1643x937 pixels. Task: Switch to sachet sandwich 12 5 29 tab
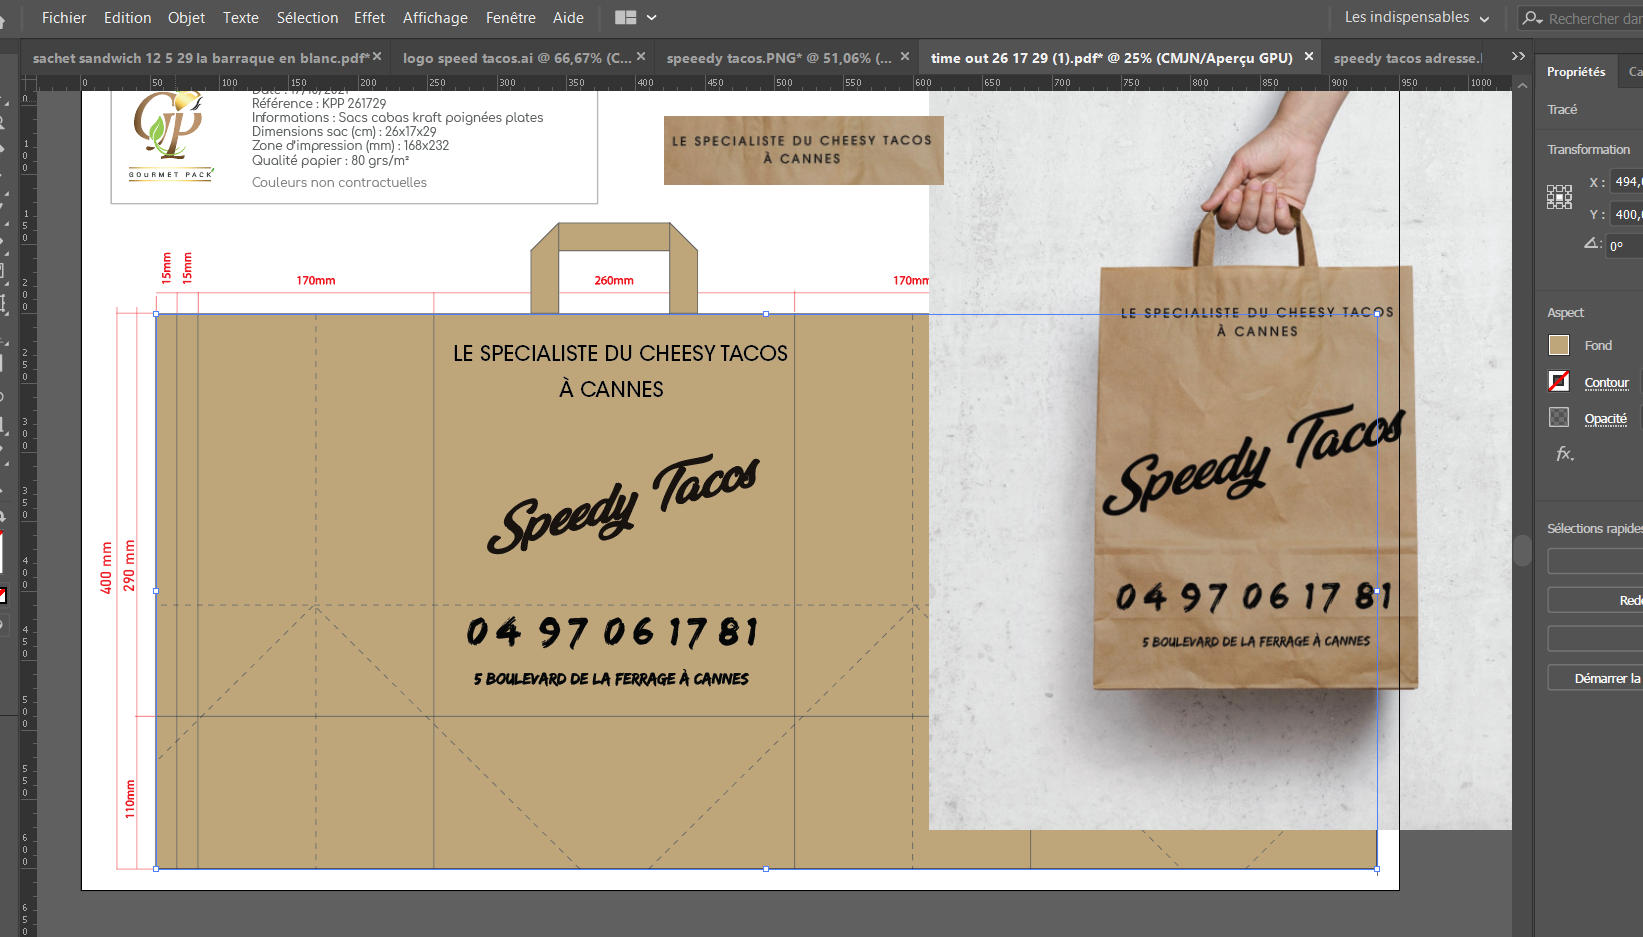tap(200, 58)
